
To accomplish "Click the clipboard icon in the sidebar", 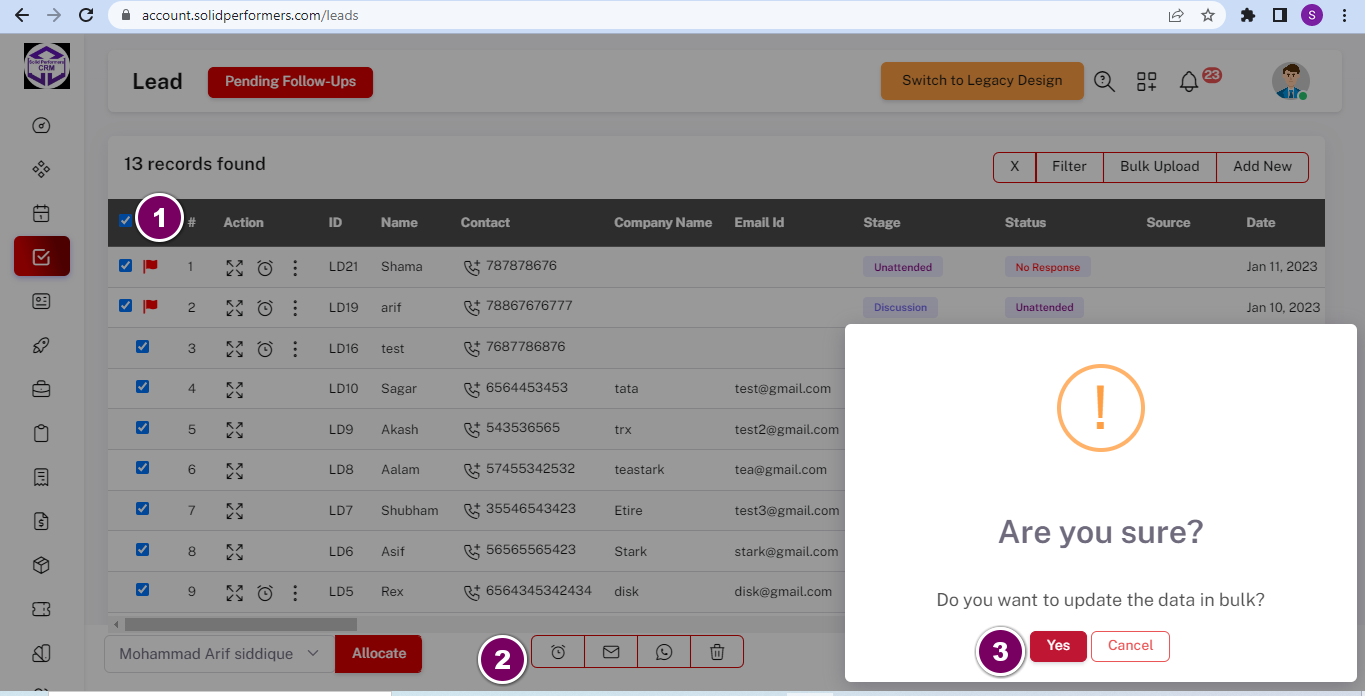I will point(41,433).
